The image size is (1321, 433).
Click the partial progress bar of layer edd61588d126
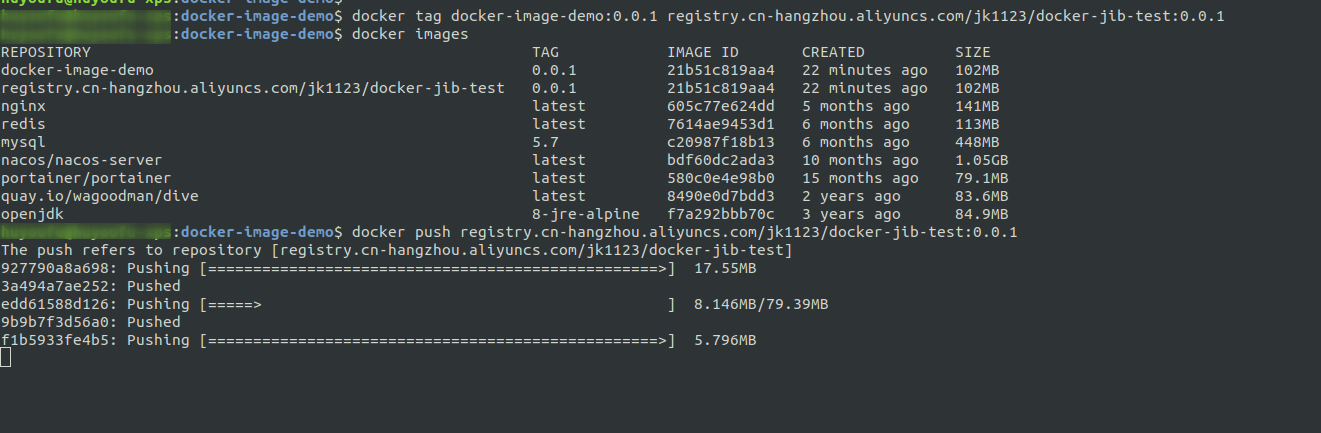[x=437, y=304]
